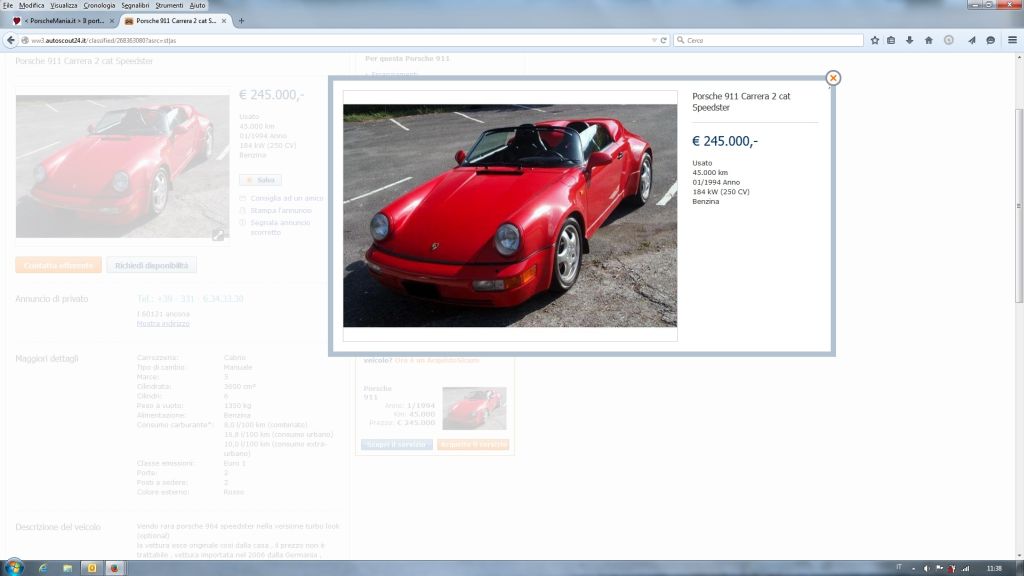
Task: Focus the Cerca search field
Action: point(768,40)
